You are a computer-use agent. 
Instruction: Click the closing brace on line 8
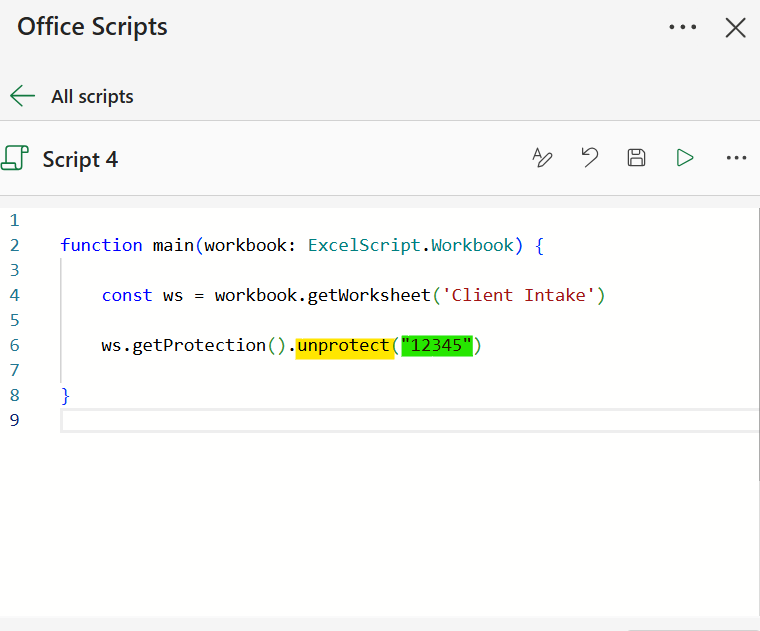point(65,395)
